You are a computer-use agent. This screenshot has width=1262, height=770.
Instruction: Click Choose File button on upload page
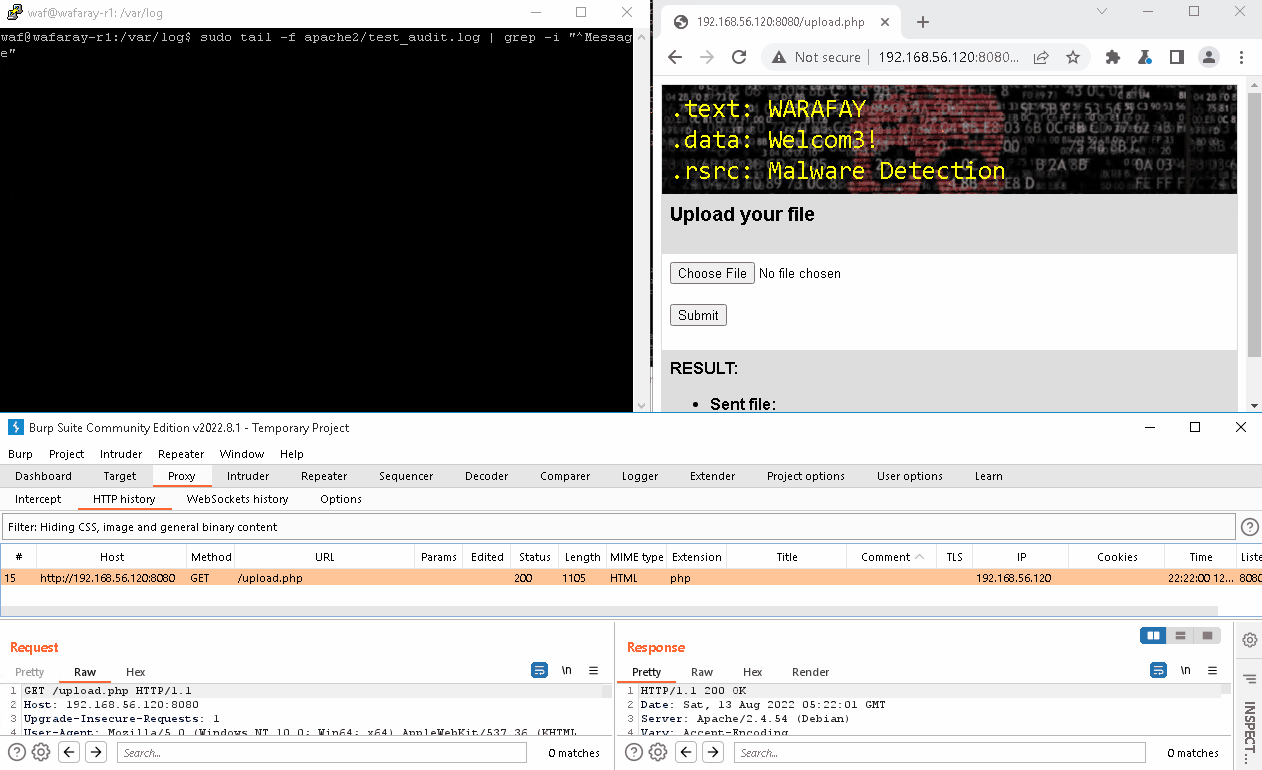[x=712, y=273]
